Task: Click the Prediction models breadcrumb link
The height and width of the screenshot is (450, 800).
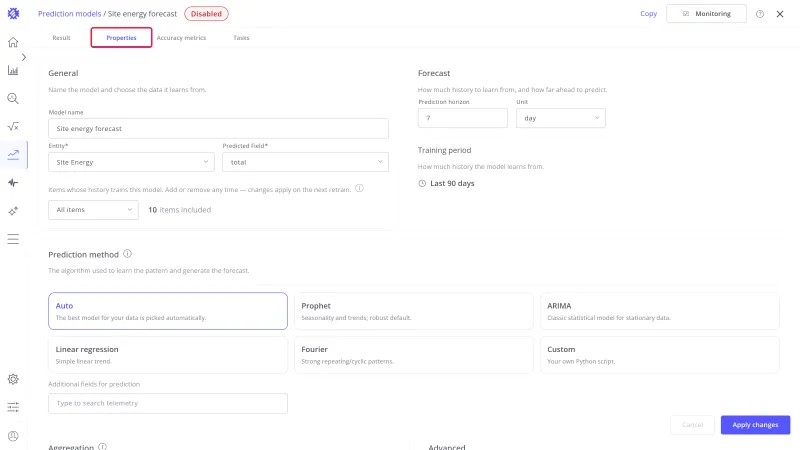Action: click(69, 14)
